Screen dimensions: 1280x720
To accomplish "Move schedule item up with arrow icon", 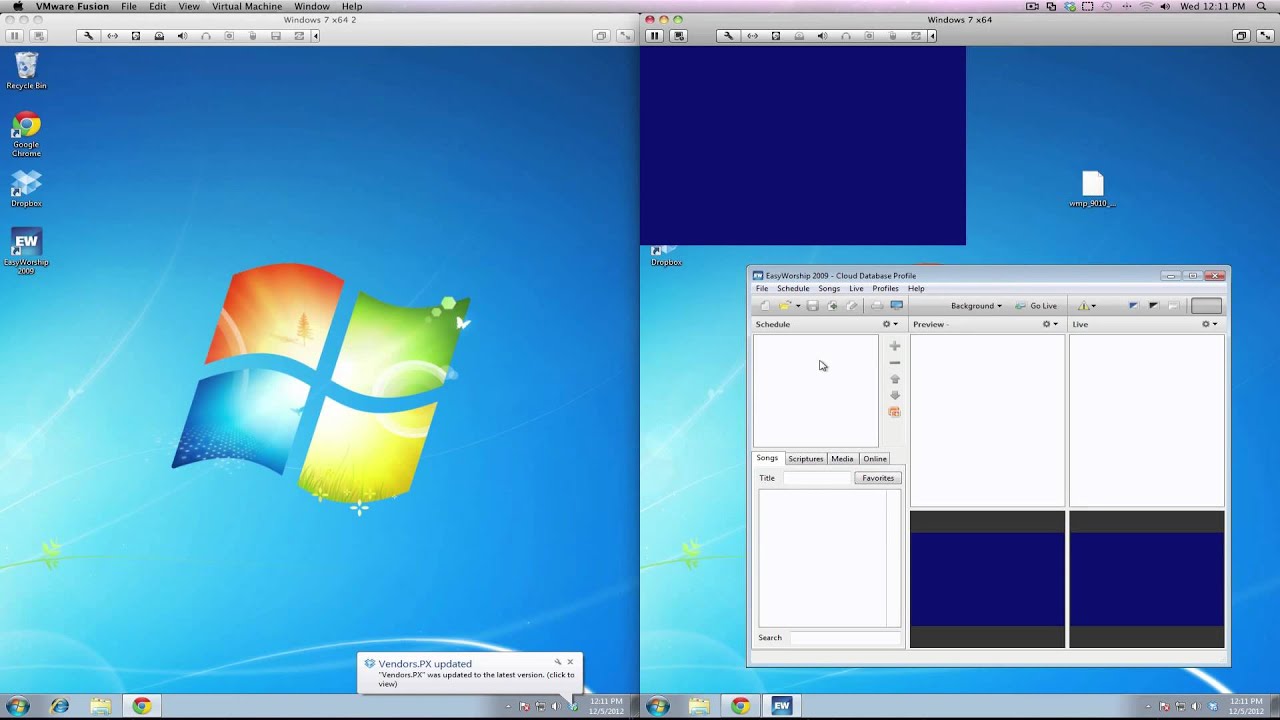I will point(895,379).
